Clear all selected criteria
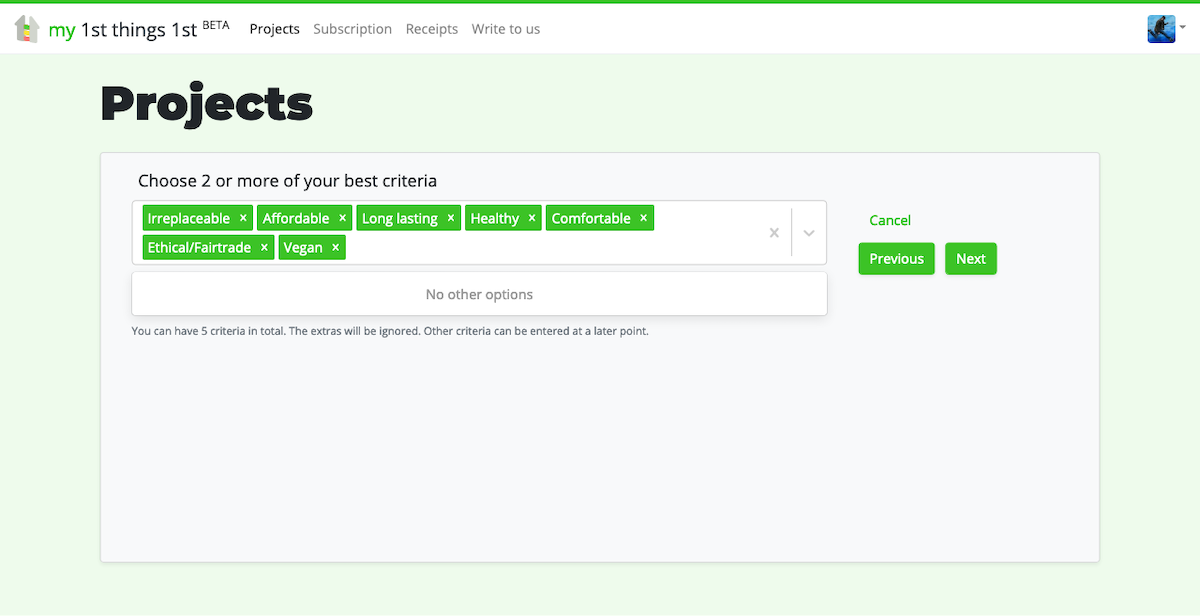 coord(773,233)
